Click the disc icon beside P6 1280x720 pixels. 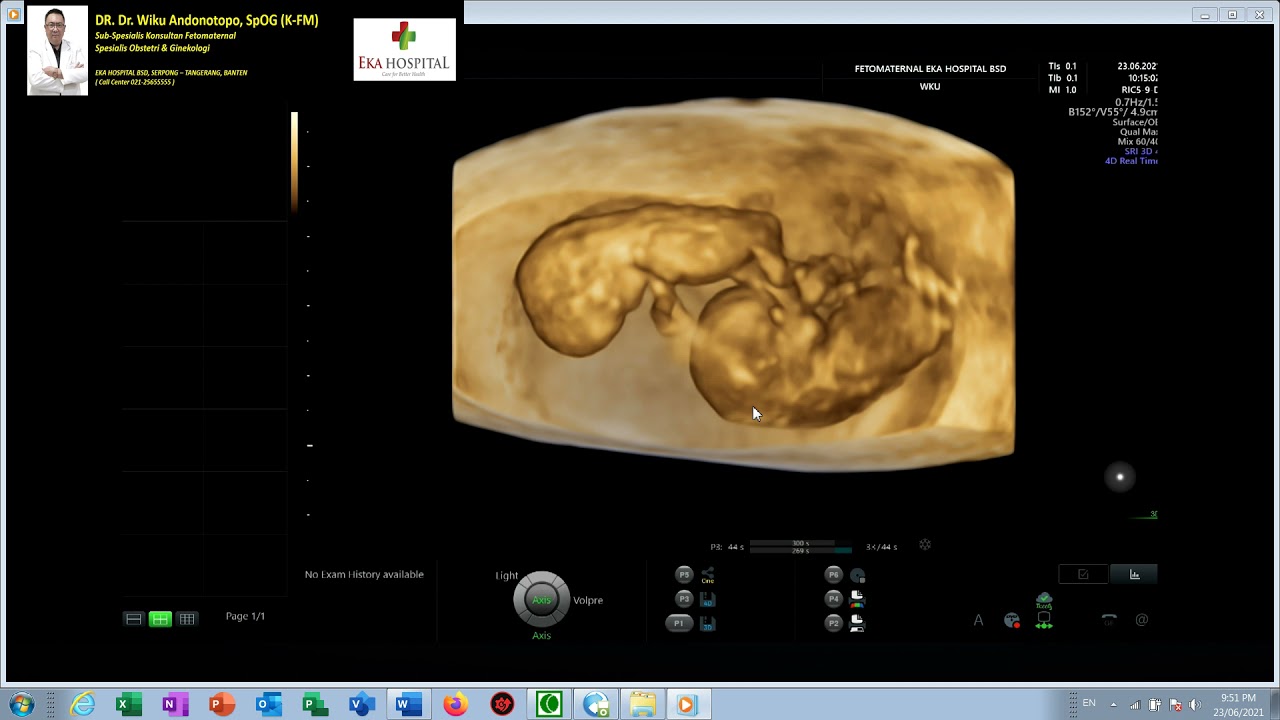coord(857,576)
